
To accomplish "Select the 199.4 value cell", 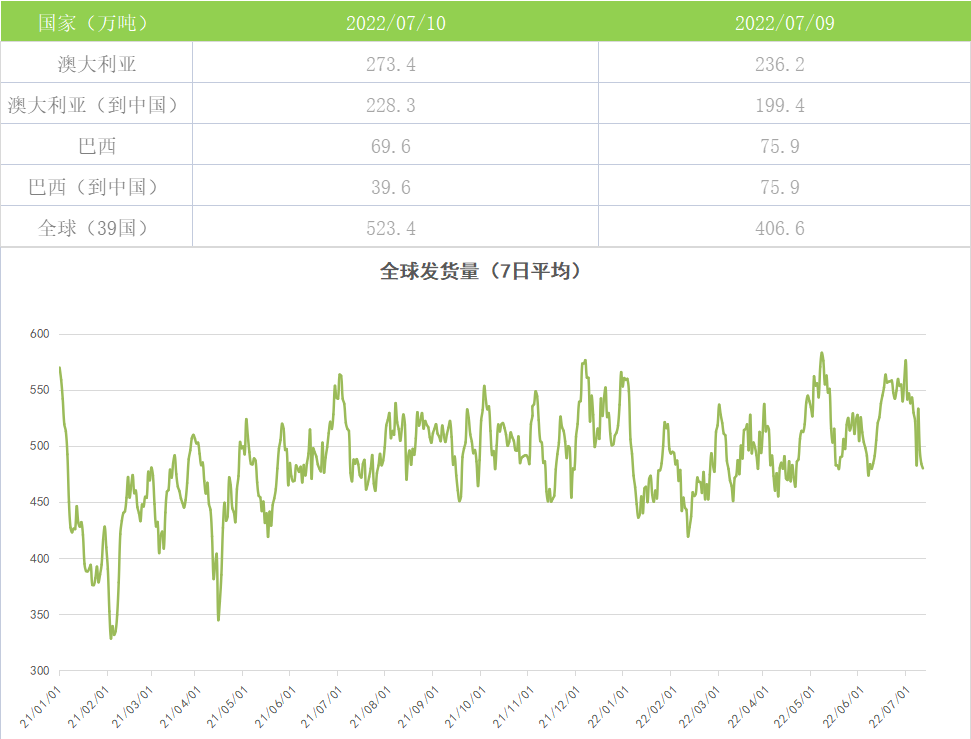I will click(x=784, y=105).
